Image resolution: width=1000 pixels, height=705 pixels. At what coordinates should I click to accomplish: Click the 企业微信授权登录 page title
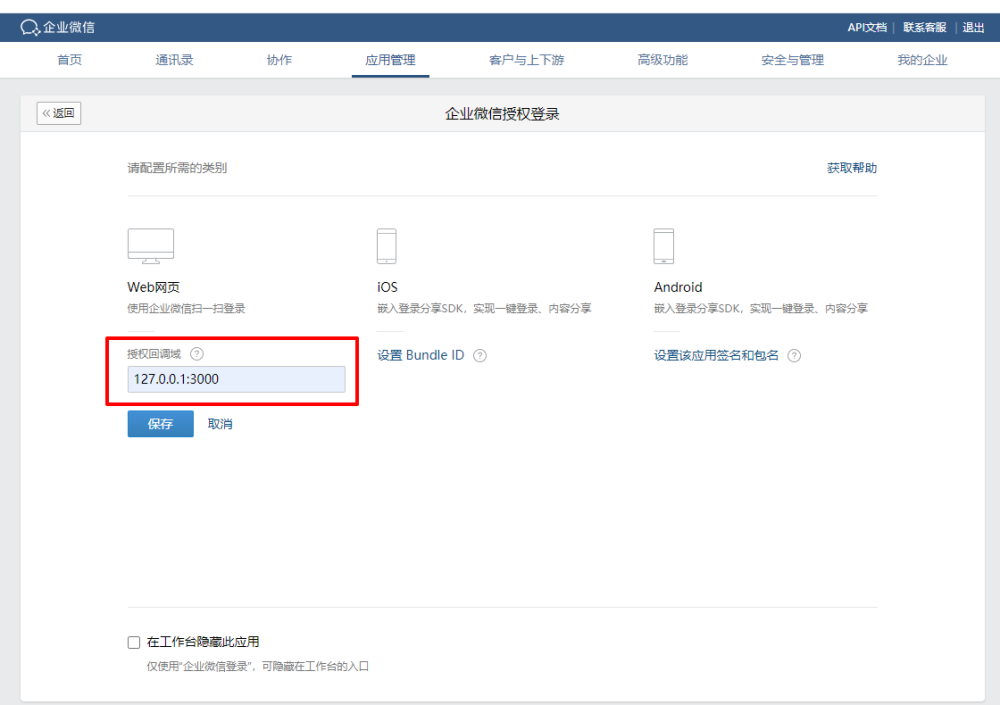[503, 114]
